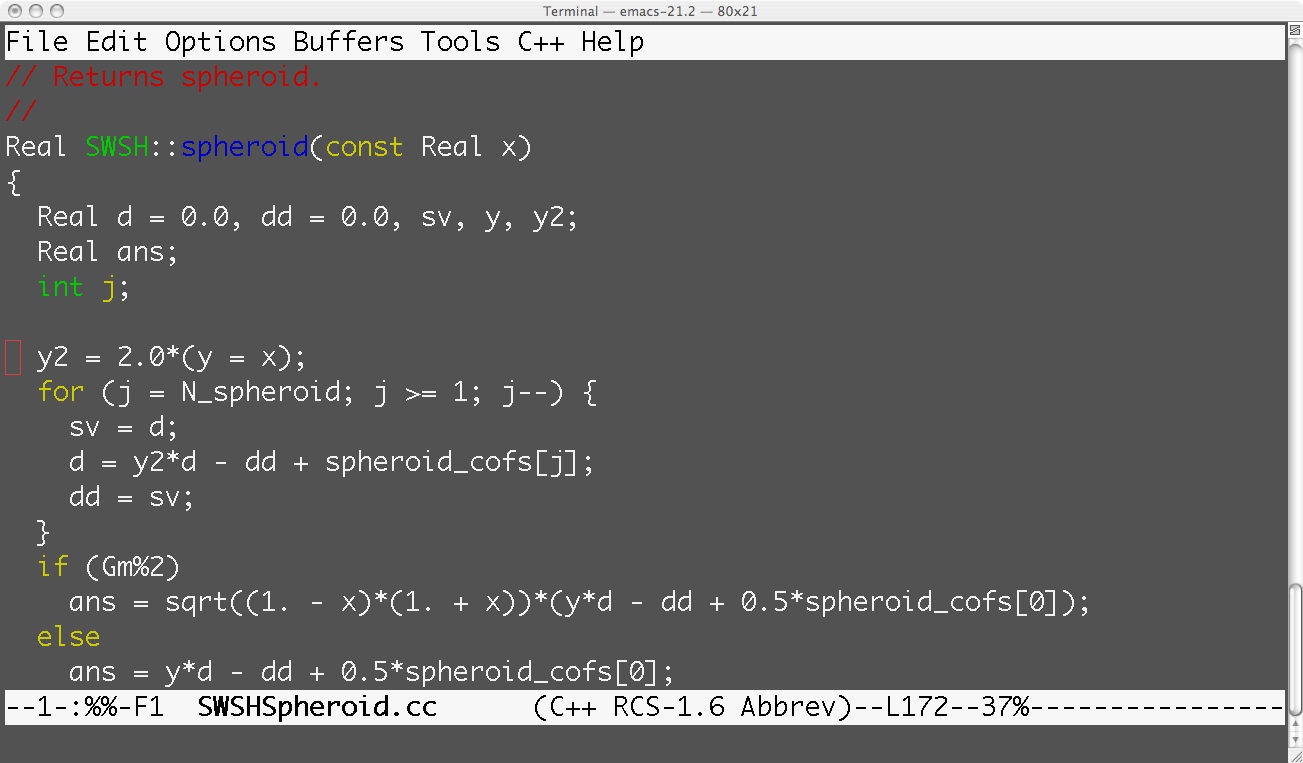This screenshot has width=1303, height=763.
Task: Open the Help menu
Action: pyautogui.click(x=612, y=42)
